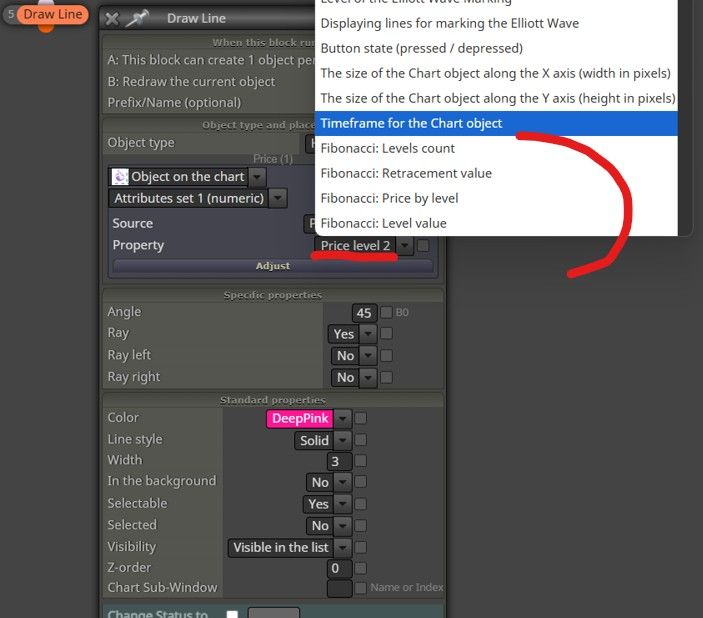Image resolution: width=703 pixels, height=618 pixels.
Task: Select Chart object size along Y axis
Action: pyautogui.click(x=496, y=98)
